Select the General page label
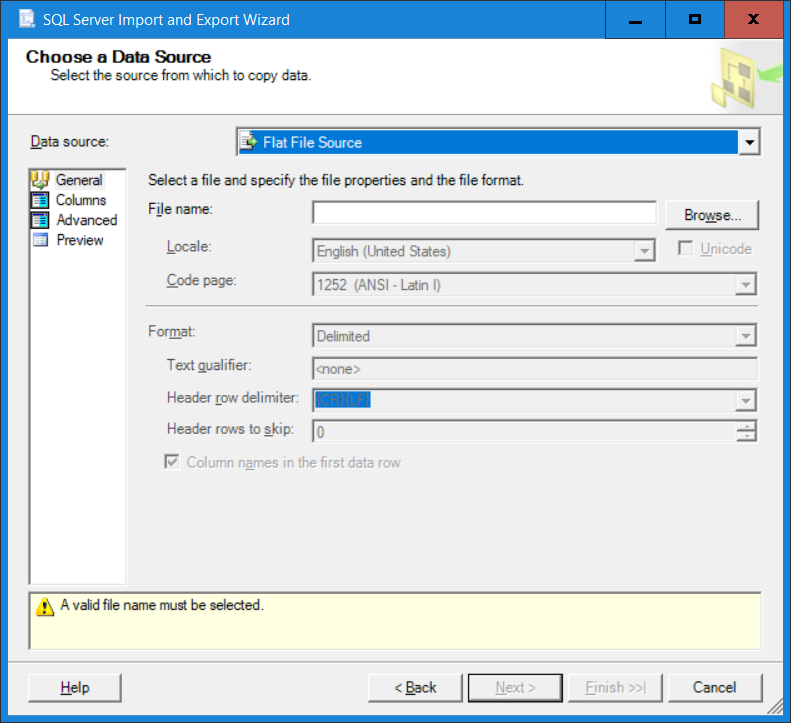This screenshot has height=723, width=791. (x=79, y=180)
